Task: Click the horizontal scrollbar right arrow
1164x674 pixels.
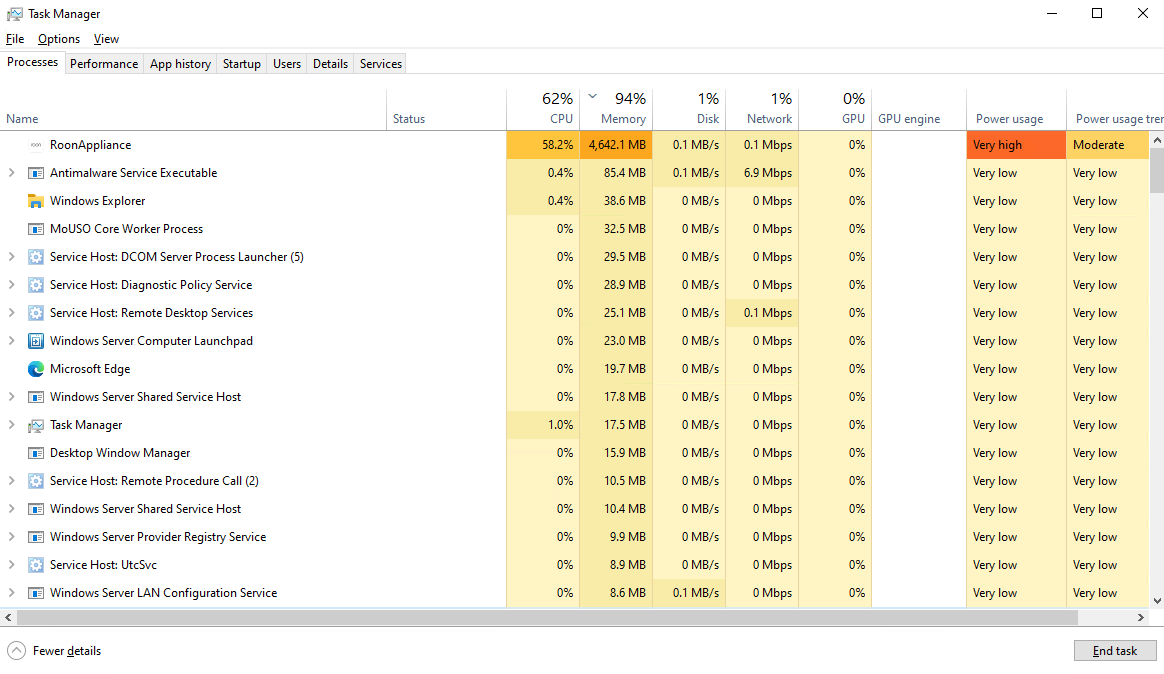Action: click(1141, 618)
